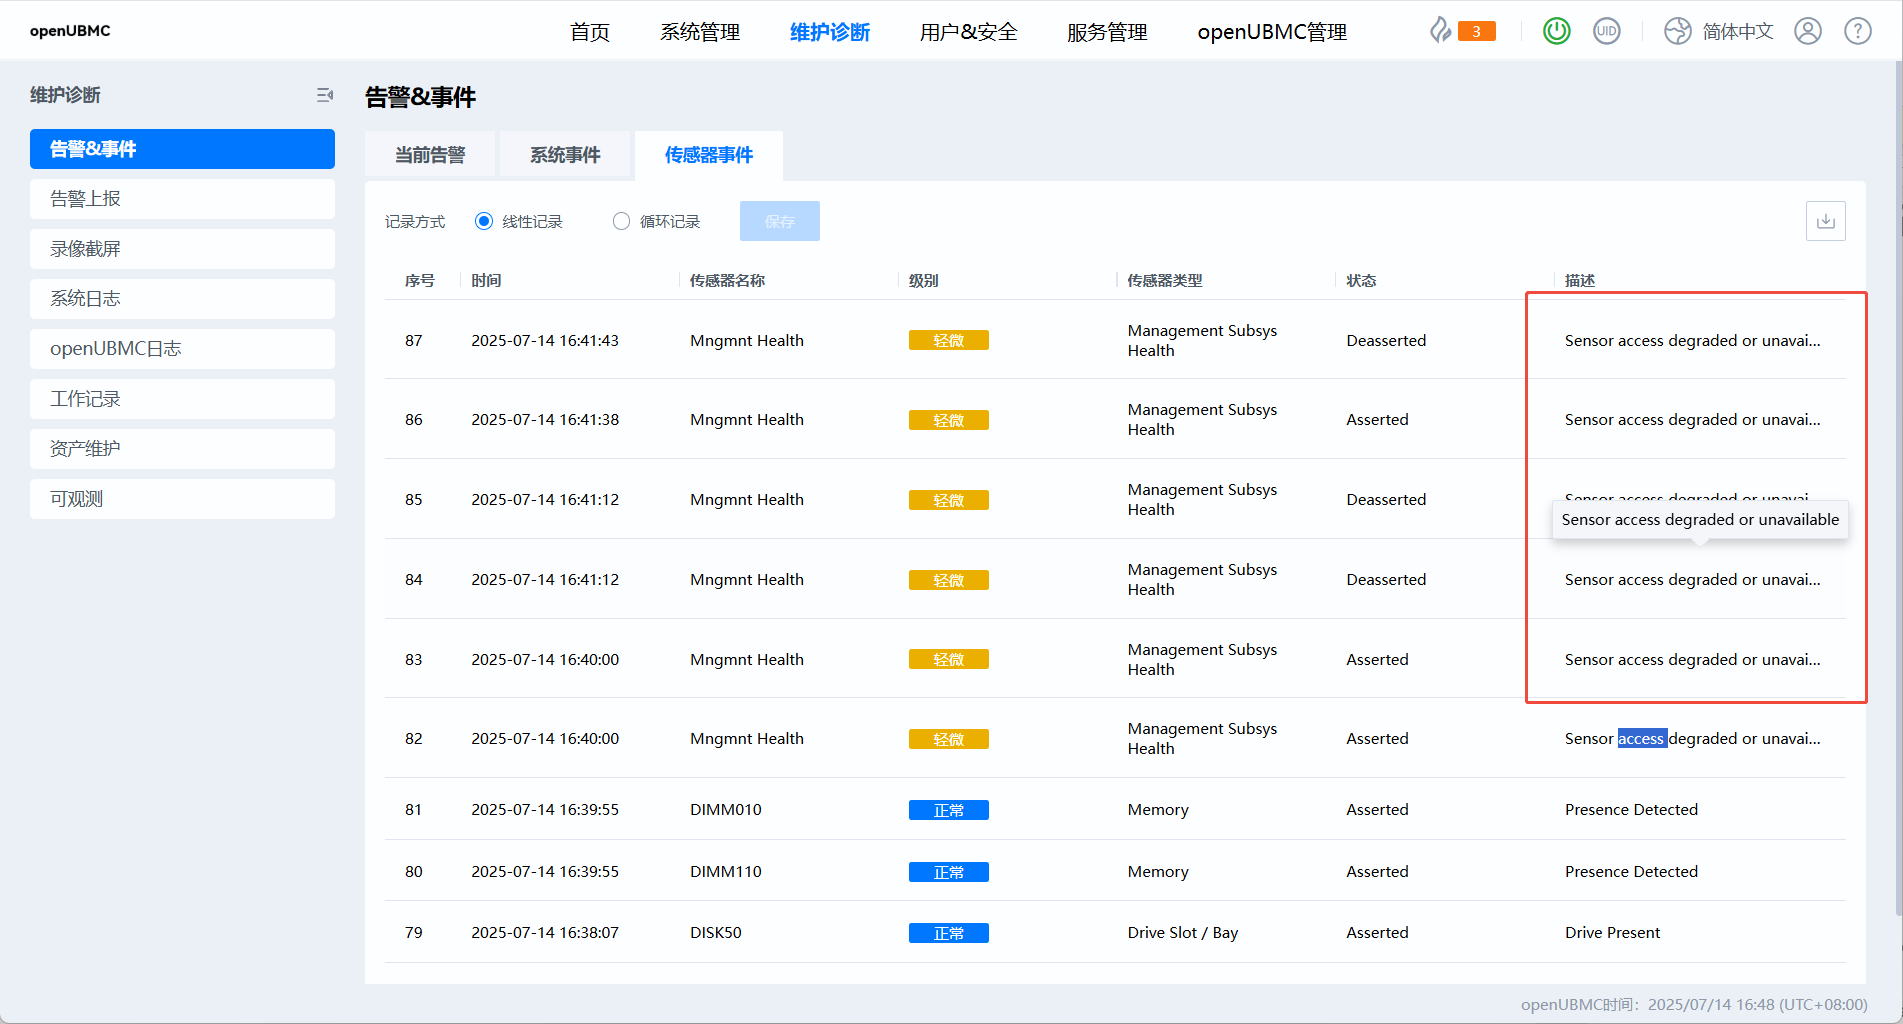Viewport: 1903px width, 1024px height.
Task: Open the orange alarm count badge 3
Action: click(x=1476, y=31)
